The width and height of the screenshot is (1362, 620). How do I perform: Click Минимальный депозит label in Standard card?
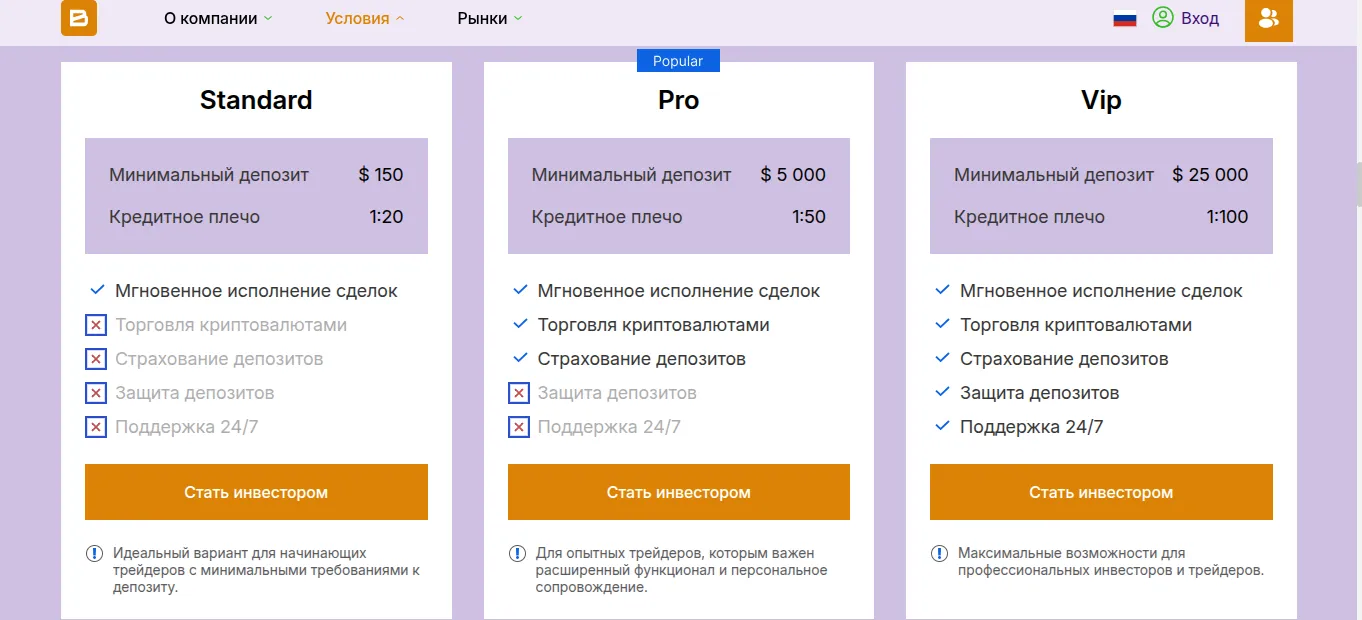tap(209, 175)
